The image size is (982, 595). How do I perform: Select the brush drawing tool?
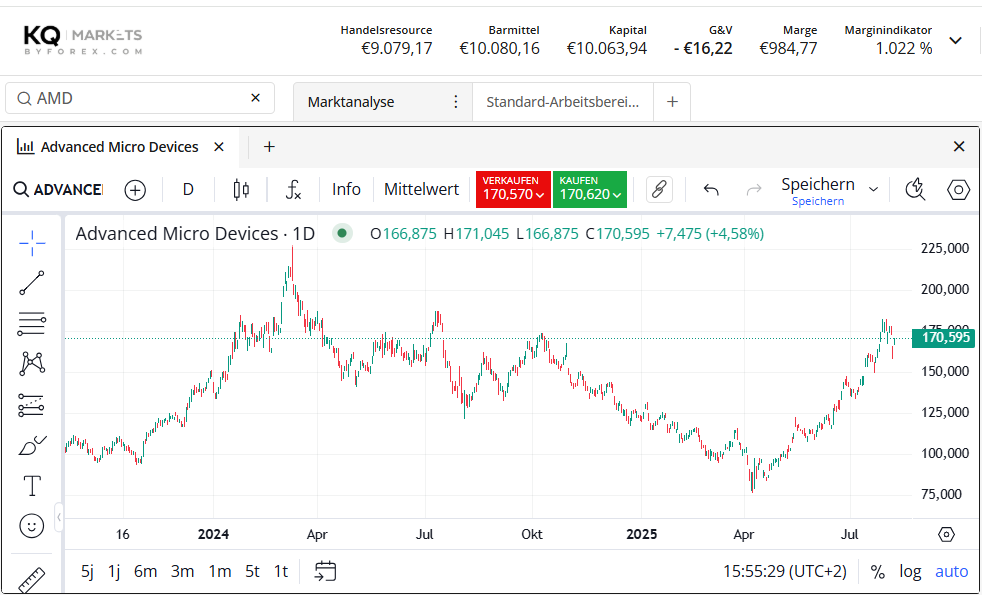(x=32, y=445)
